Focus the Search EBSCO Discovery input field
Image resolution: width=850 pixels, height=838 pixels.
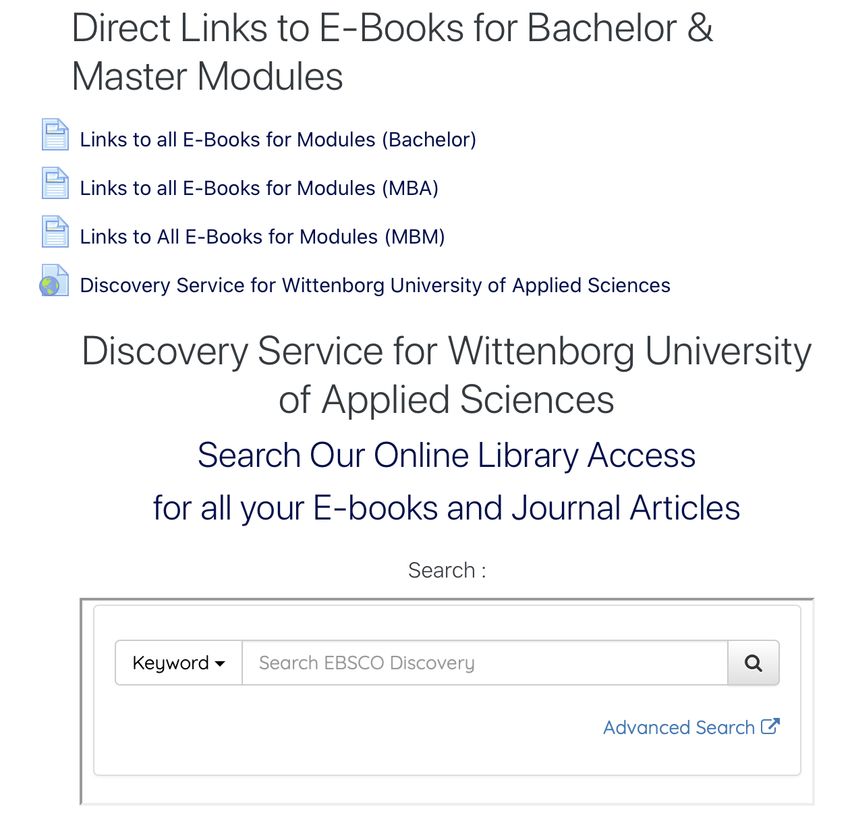[x=485, y=662]
